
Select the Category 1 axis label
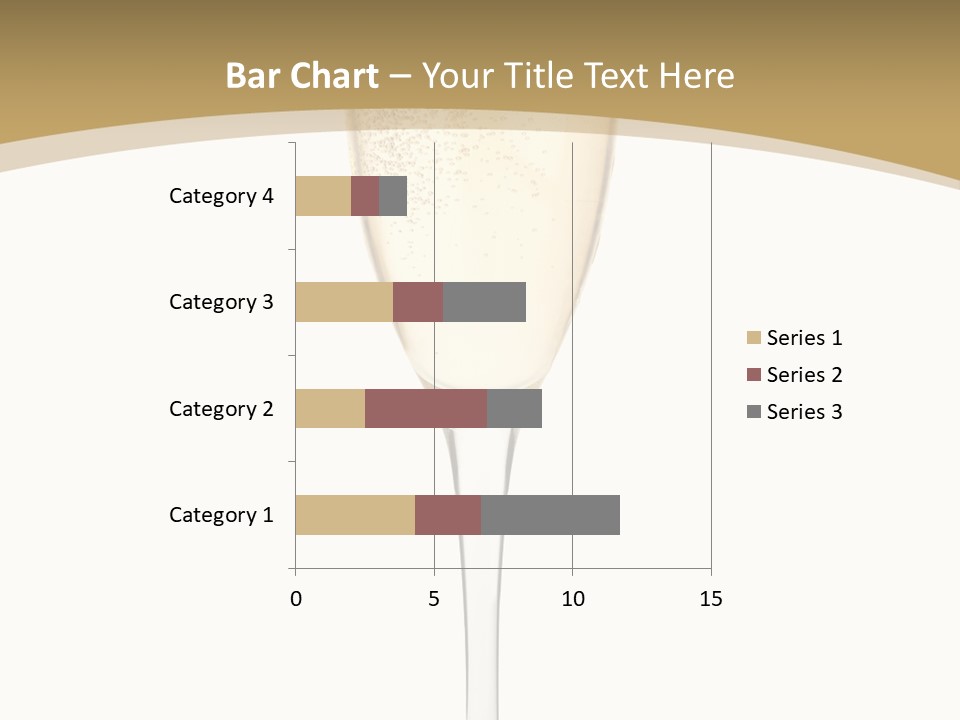[220, 515]
